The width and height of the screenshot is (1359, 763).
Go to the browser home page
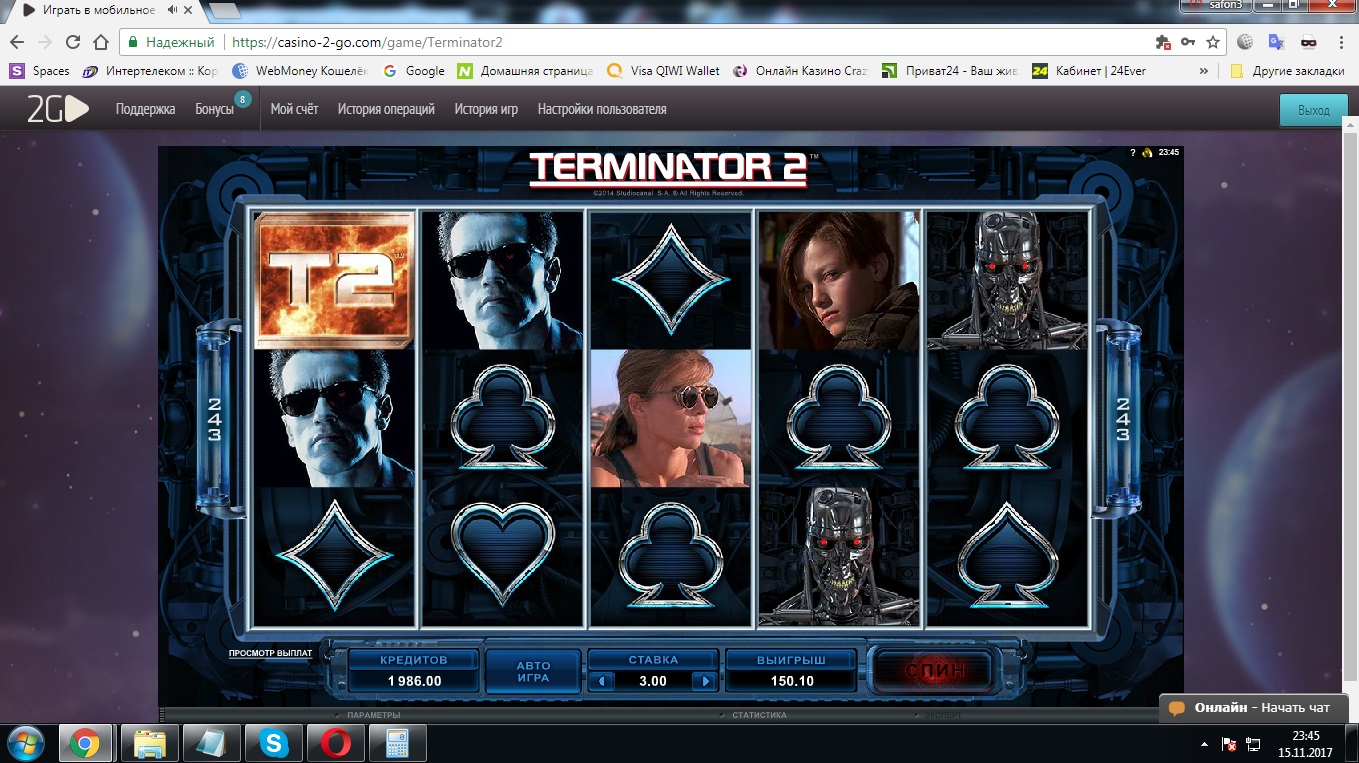(100, 42)
